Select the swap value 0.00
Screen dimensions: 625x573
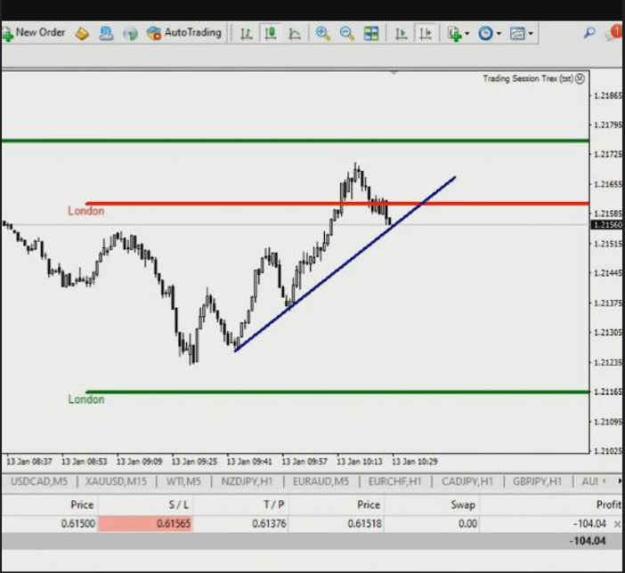click(468, 524)
